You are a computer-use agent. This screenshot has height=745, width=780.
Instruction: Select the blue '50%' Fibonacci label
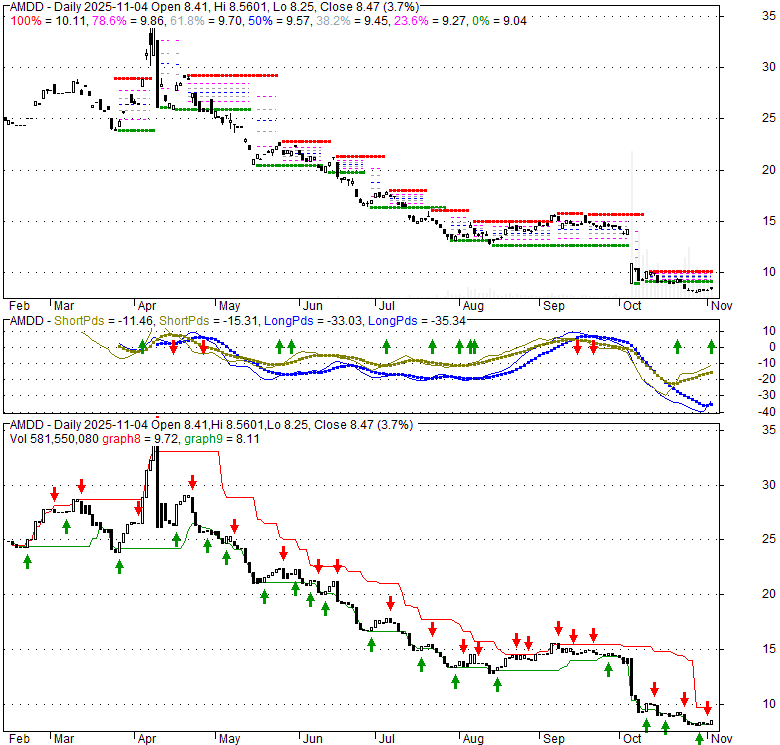pyautogui.click(x=260, y=21)
